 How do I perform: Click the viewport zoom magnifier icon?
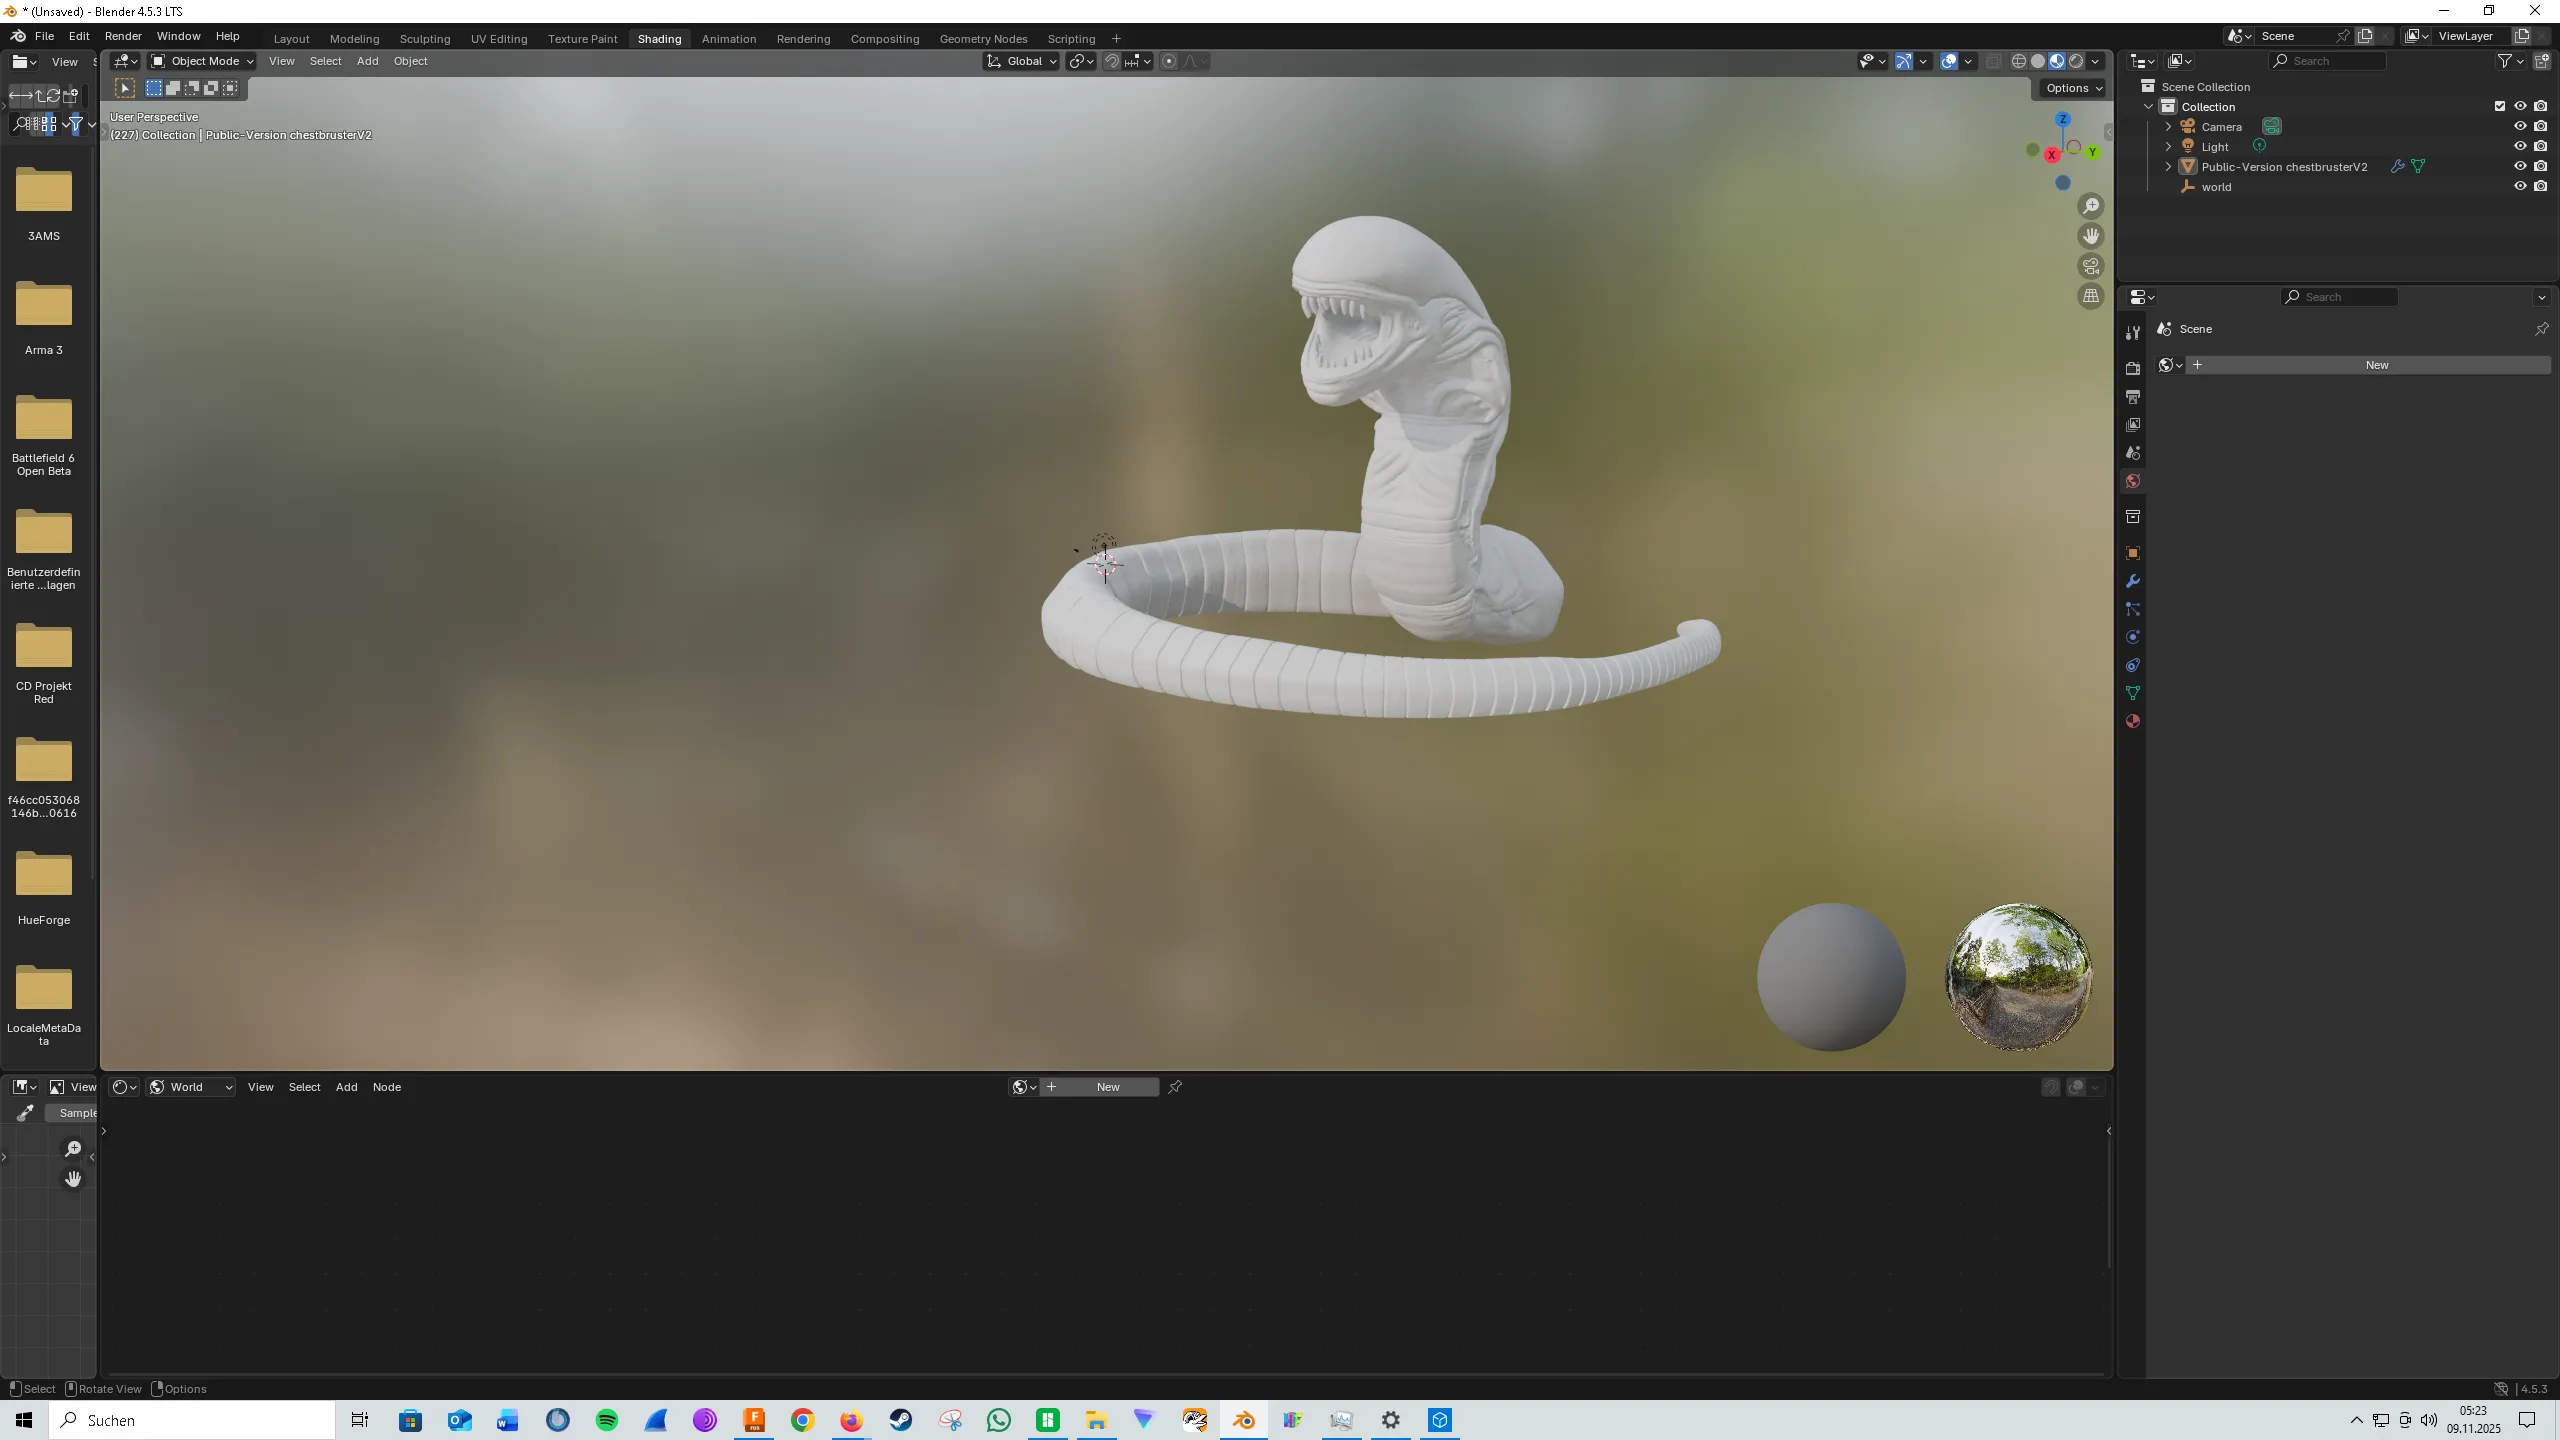2091,206
